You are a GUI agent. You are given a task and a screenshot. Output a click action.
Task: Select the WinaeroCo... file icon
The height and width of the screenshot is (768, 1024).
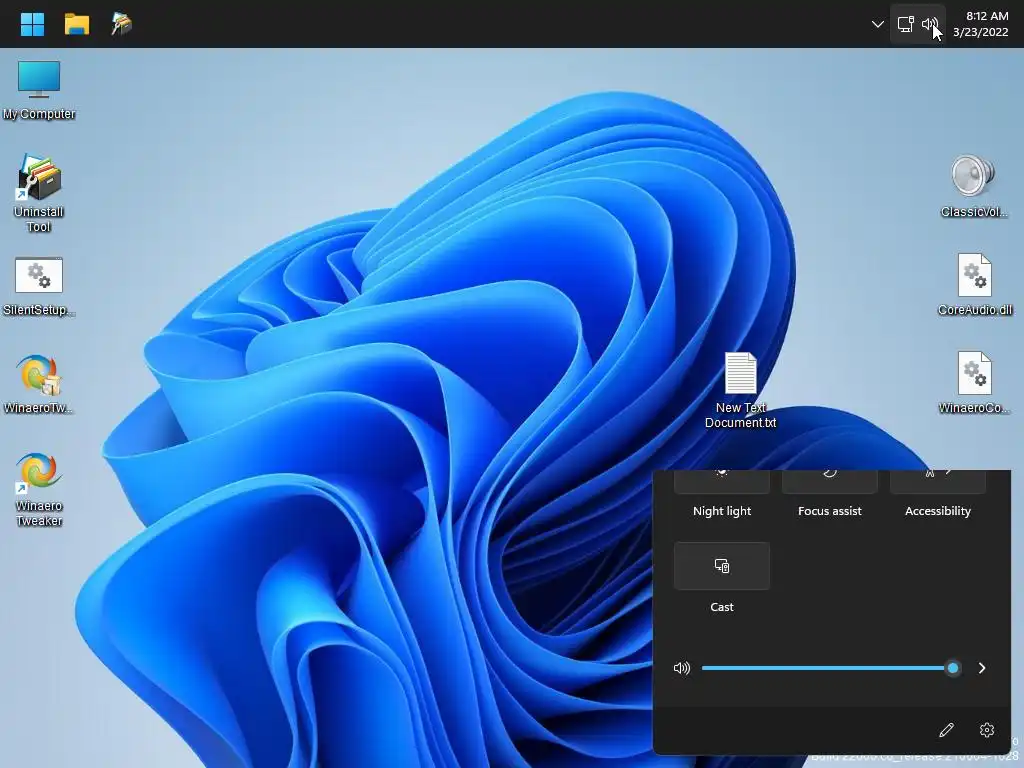click(x=974, y=383)
